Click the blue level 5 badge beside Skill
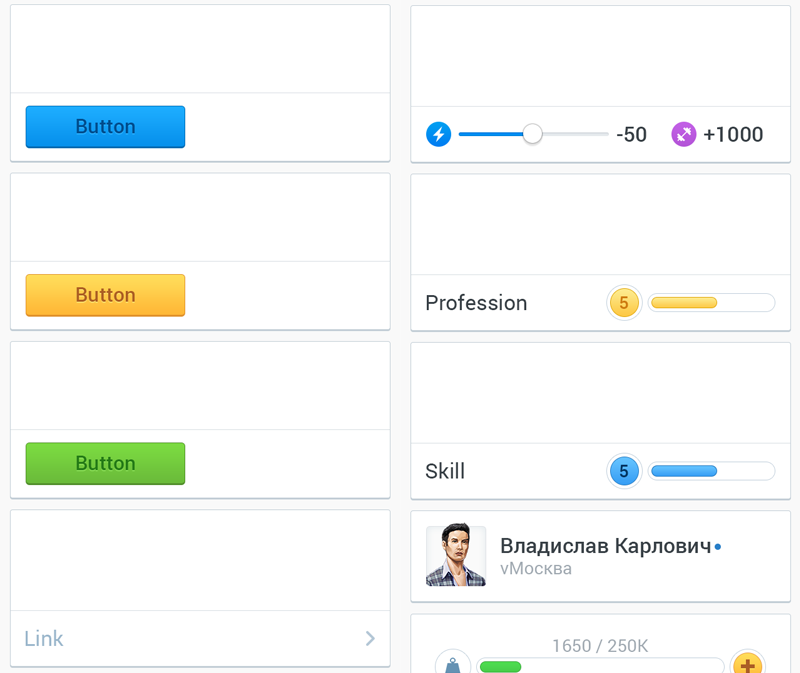 [624, 470]
